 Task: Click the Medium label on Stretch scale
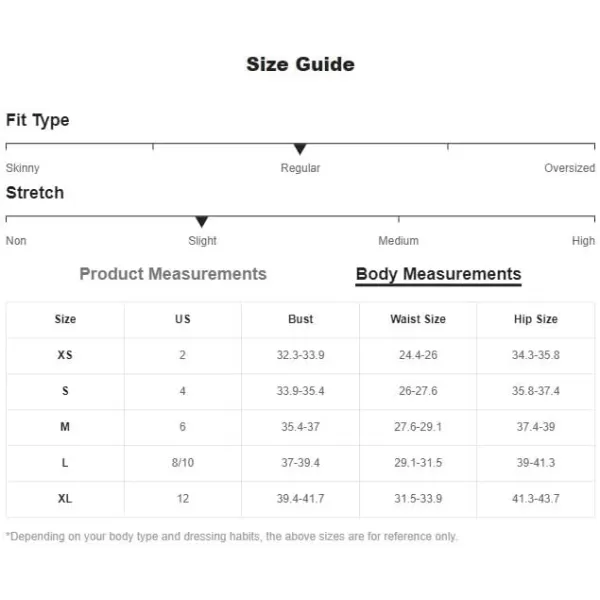398,241
